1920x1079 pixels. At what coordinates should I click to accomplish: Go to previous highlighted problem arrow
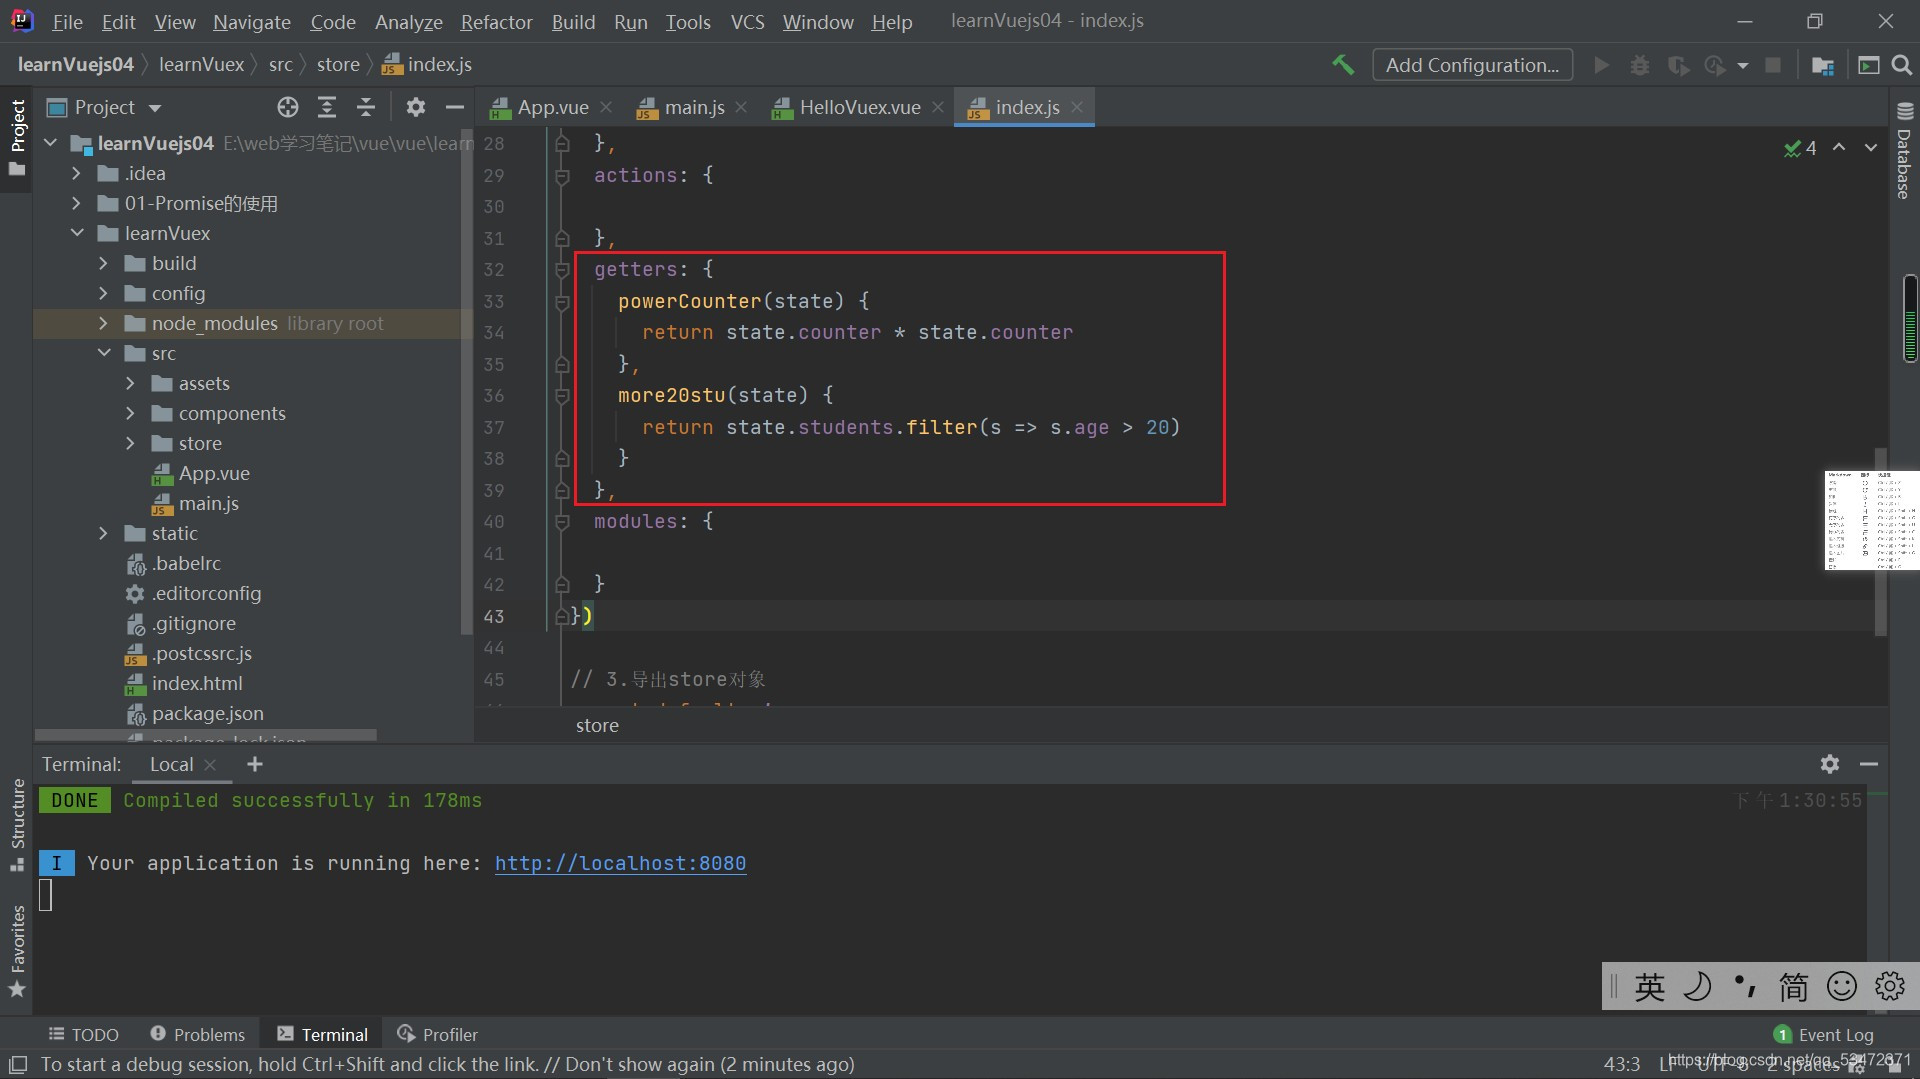click(1839, 147)
